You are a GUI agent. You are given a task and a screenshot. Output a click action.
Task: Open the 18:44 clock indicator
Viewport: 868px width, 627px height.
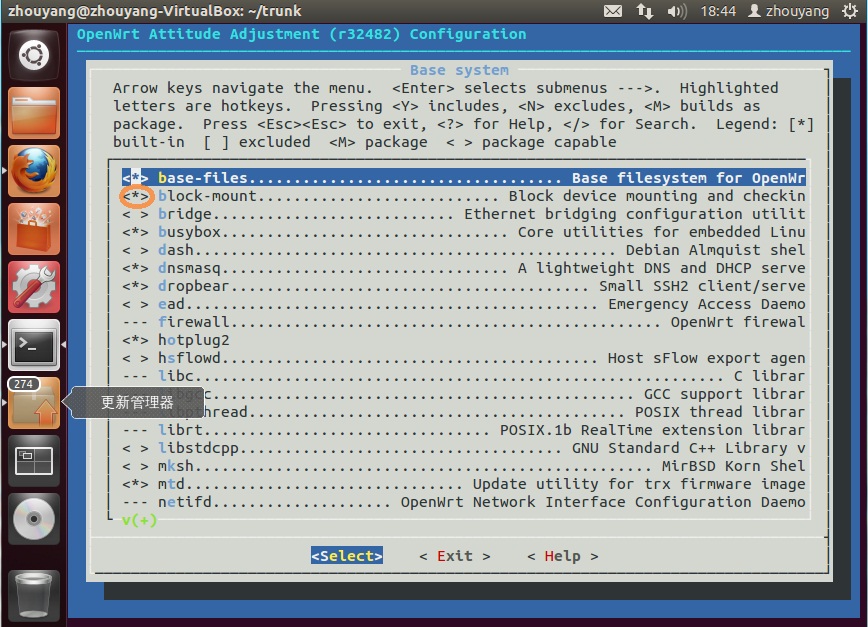(x=718, y=11)
